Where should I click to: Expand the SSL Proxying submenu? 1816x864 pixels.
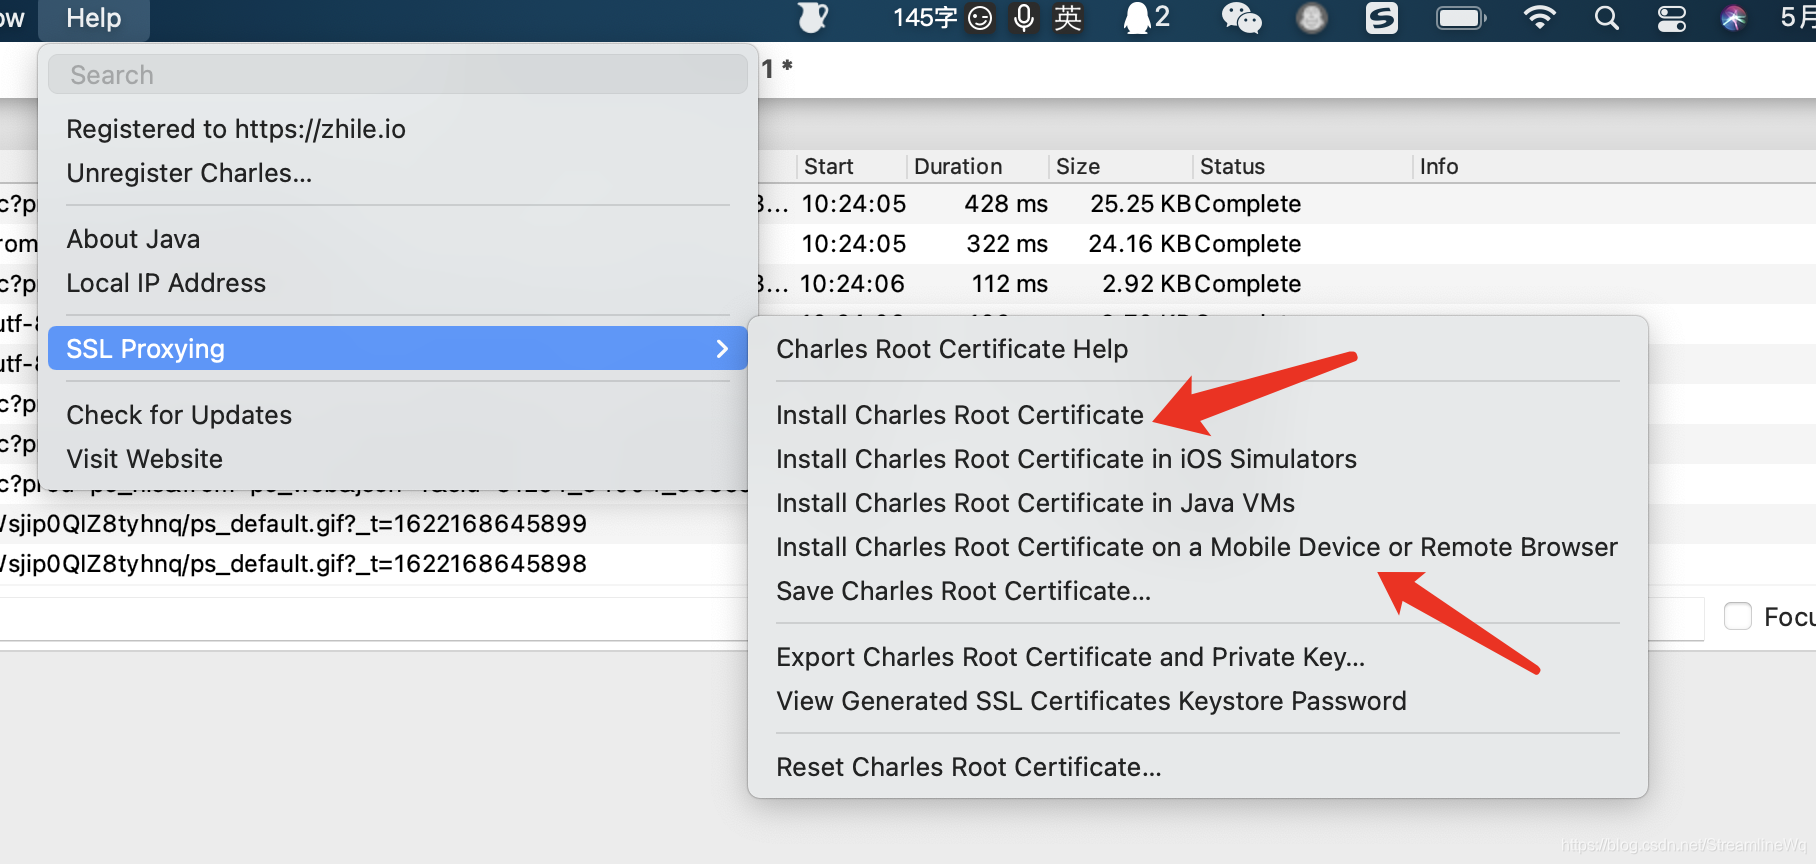[398, 348]
